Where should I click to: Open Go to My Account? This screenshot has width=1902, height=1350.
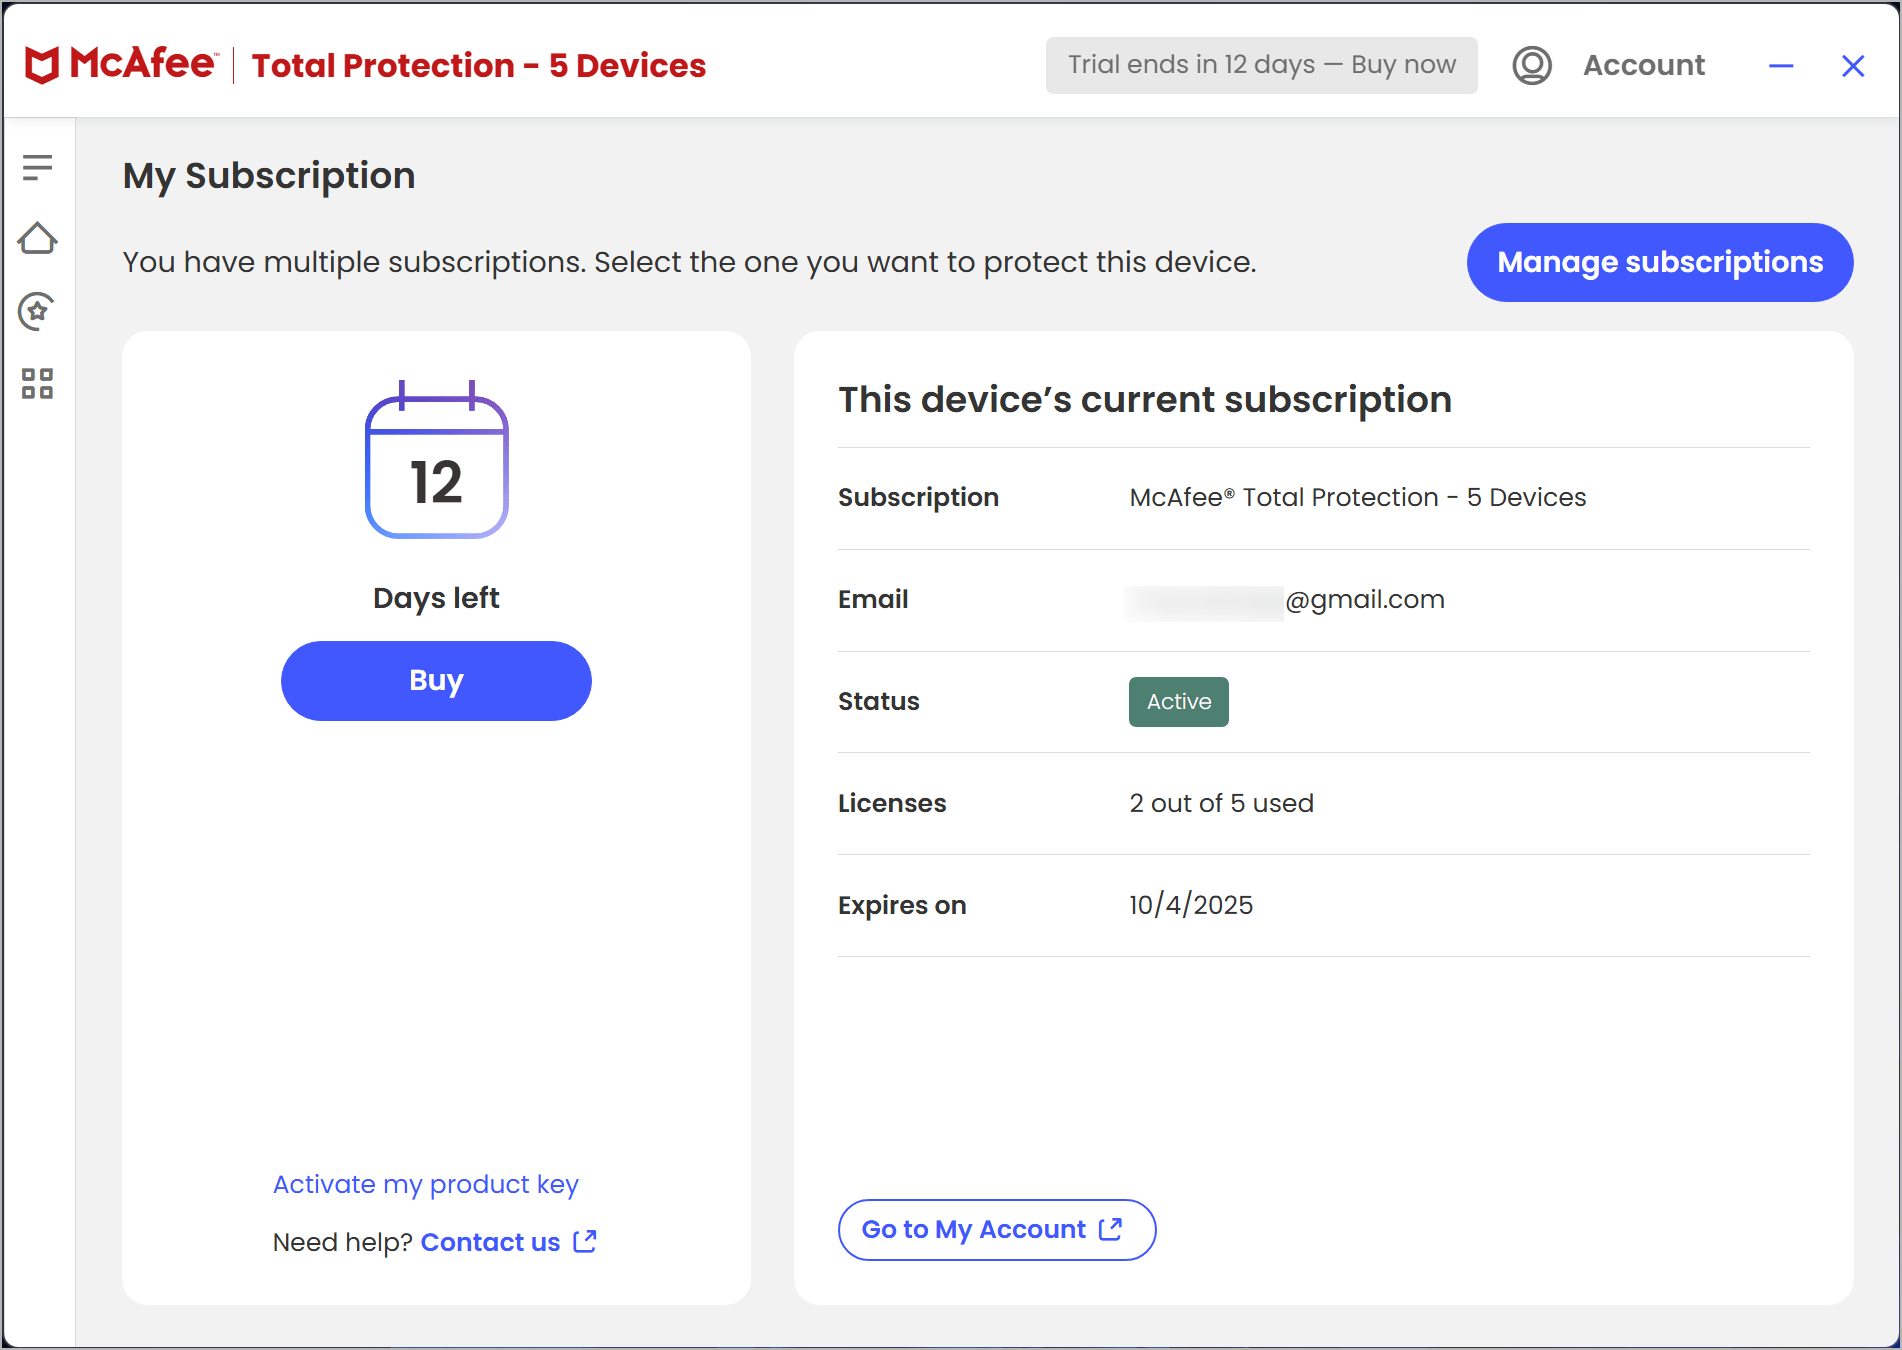pos(996,1229)
